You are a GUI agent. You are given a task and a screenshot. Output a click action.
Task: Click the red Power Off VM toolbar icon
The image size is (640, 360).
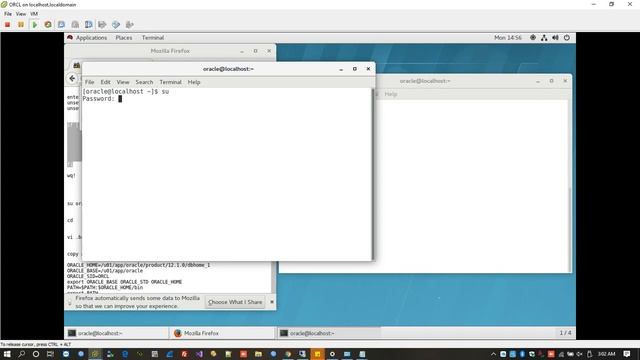[x=7, y=25]
